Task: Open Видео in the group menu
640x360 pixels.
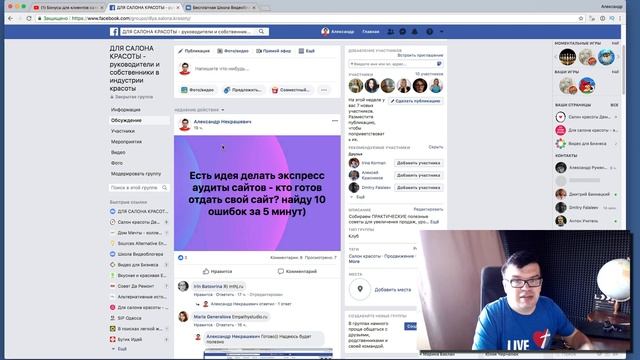Action: click(x=118, y=152)
